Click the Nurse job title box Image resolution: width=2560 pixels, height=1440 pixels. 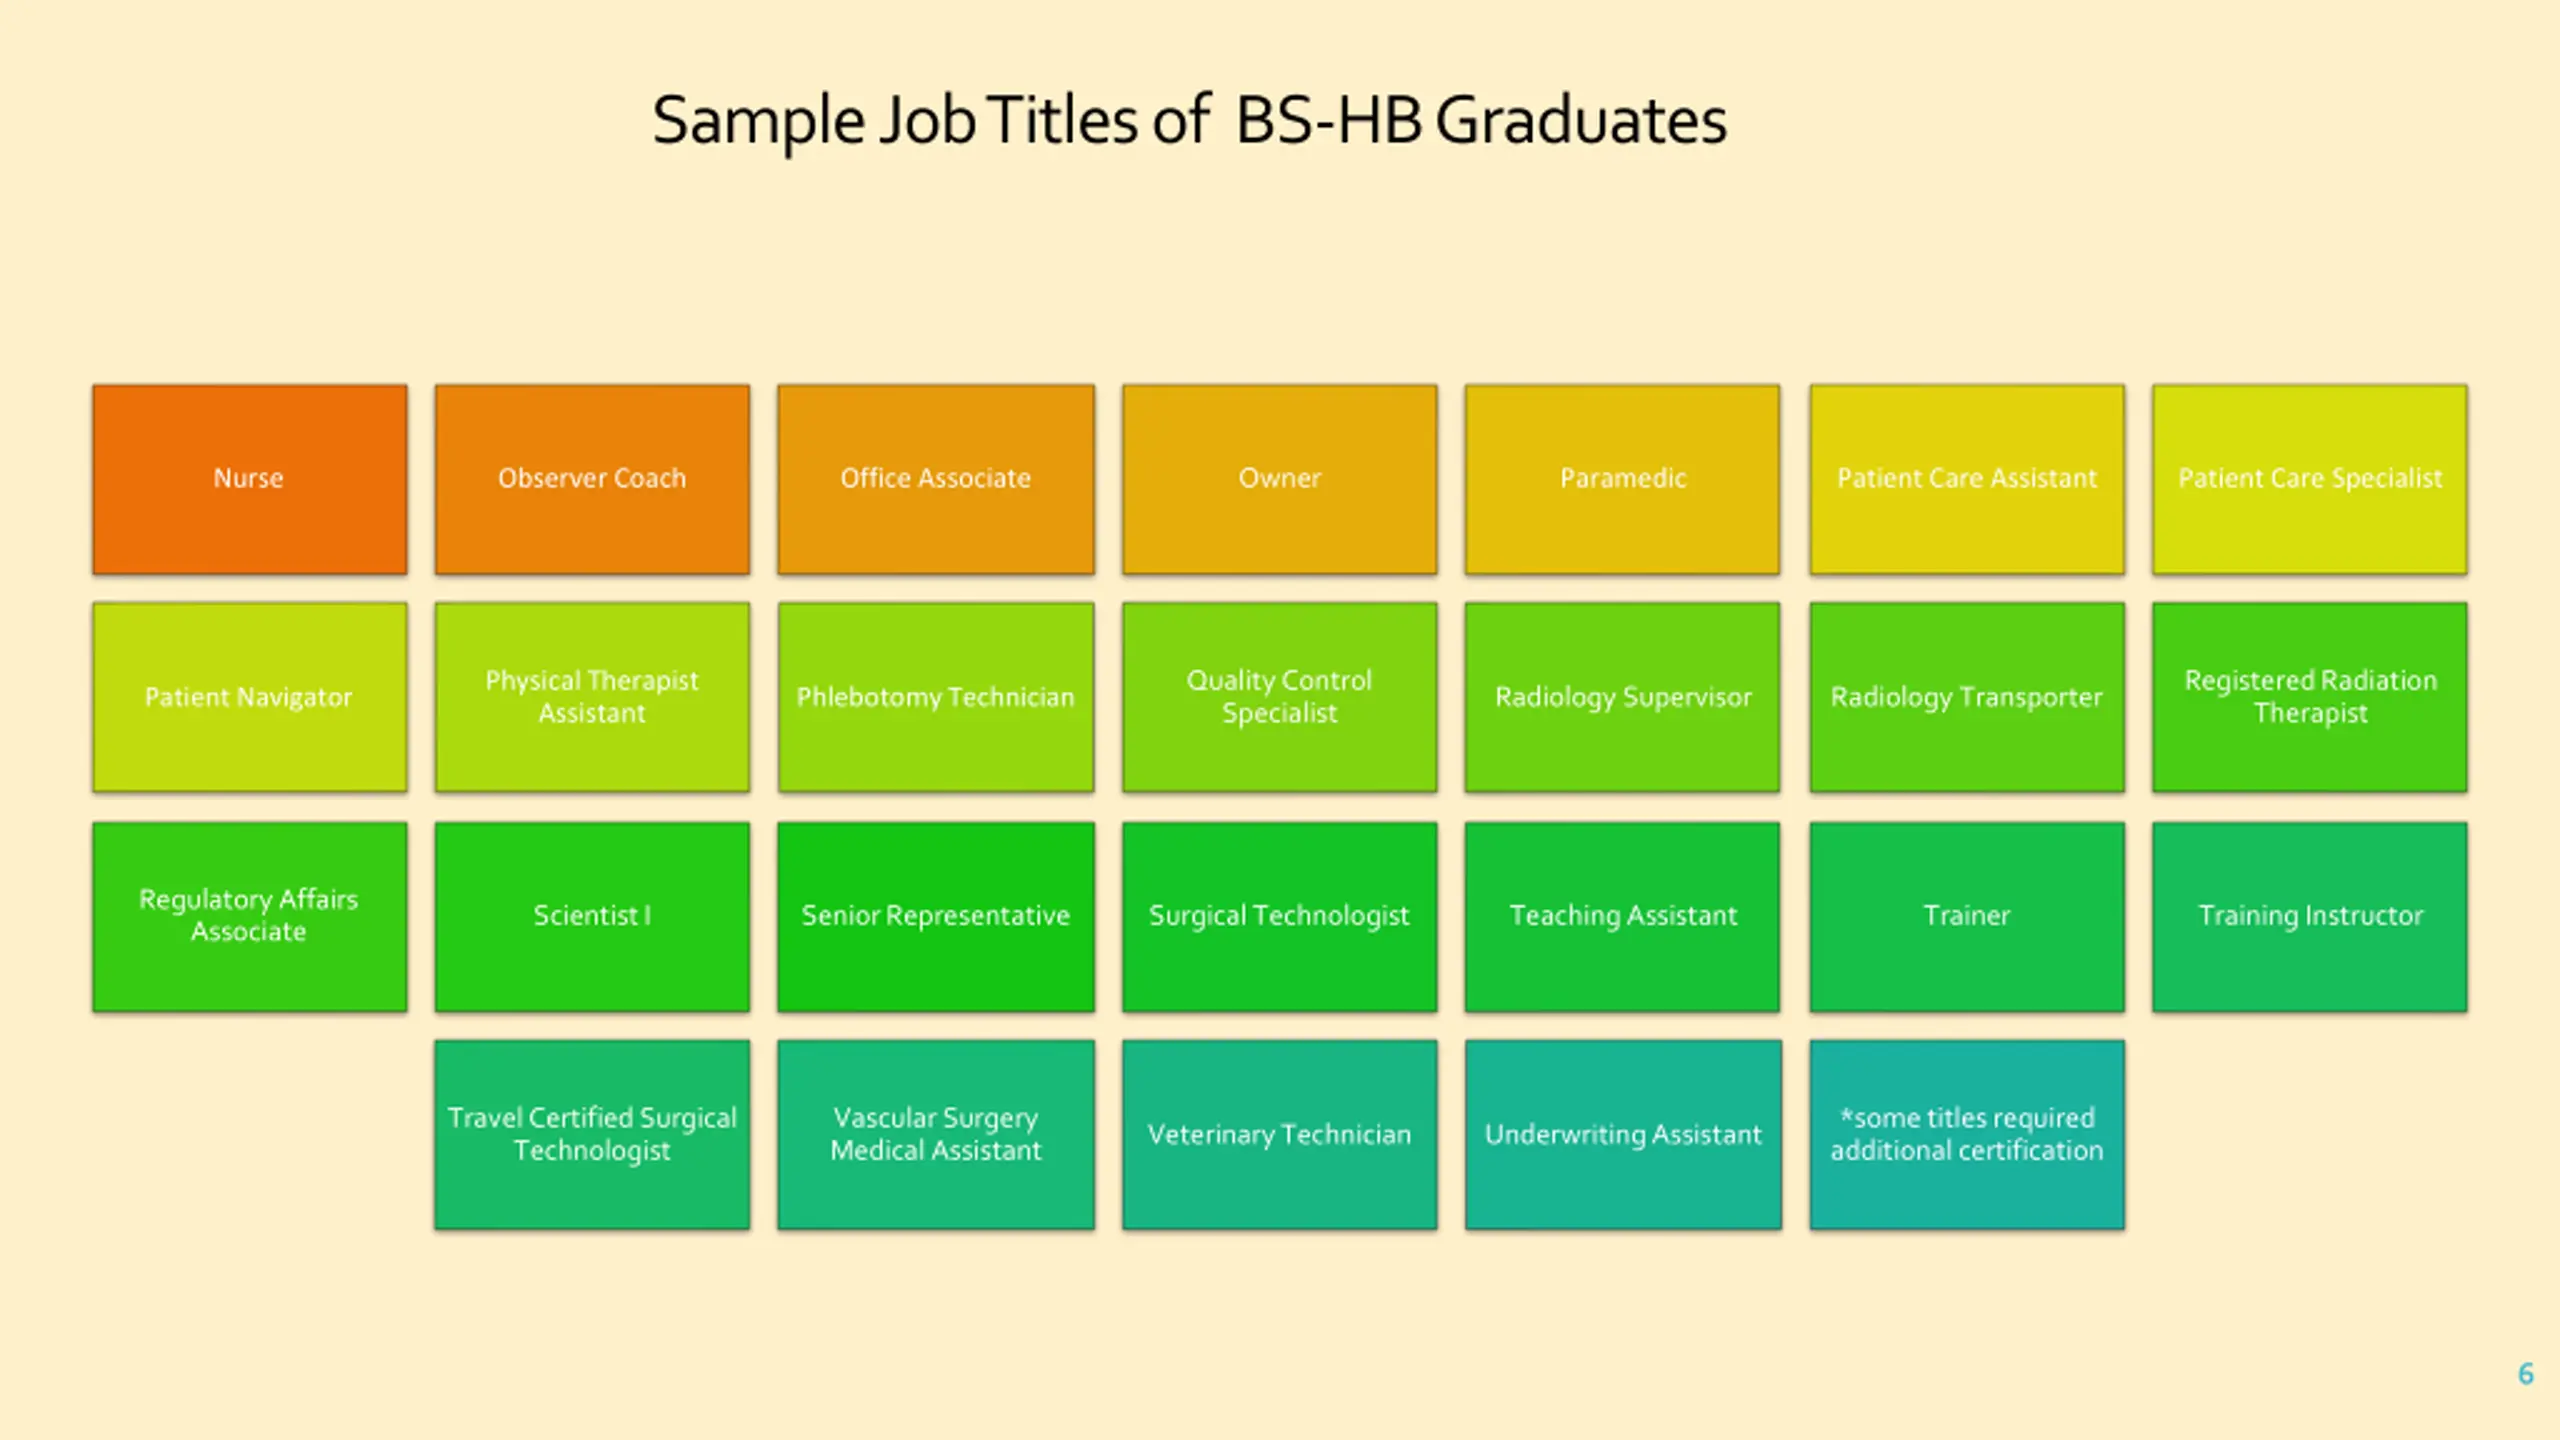tap(249, 479)
